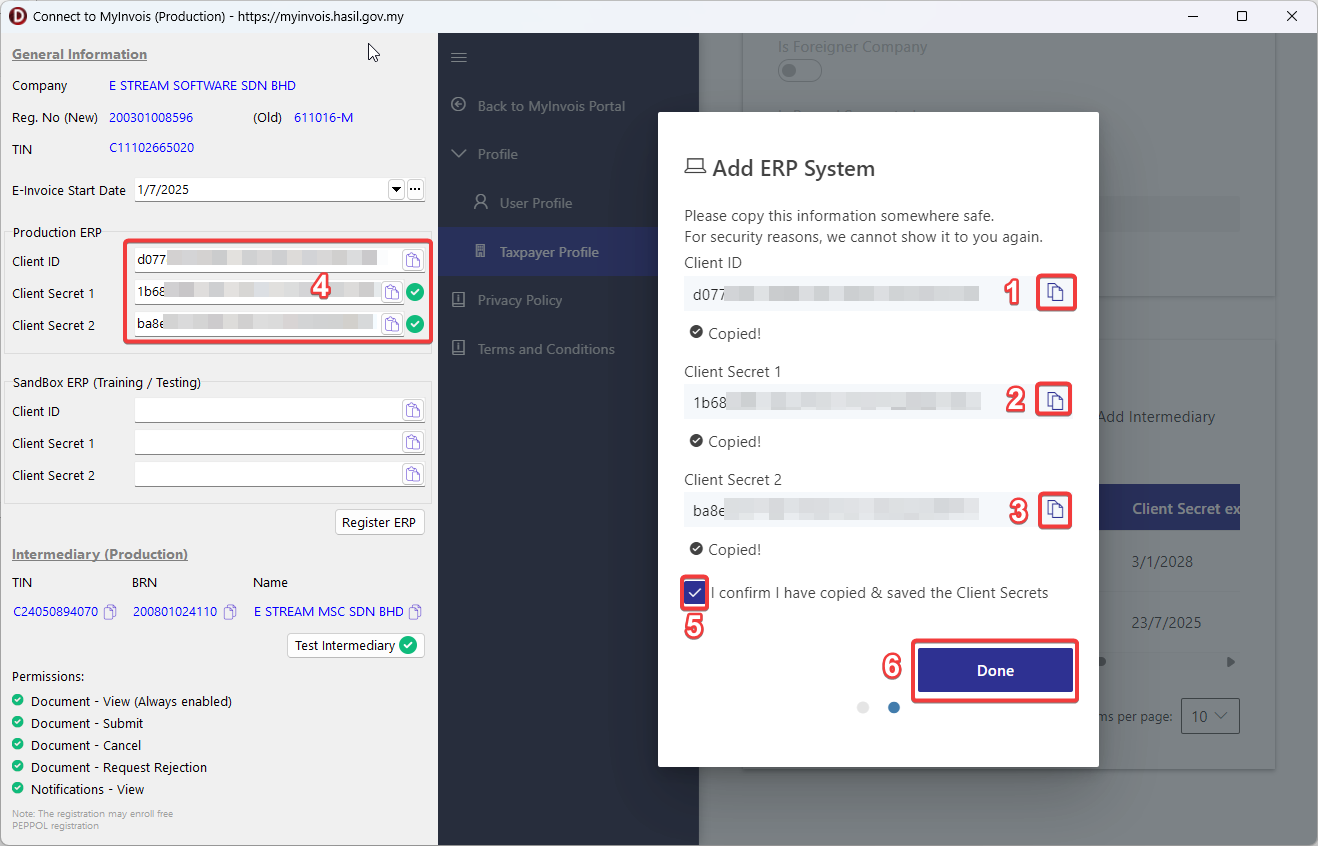Paste into Production Client Secret 1 field
Viewport: 1318px width, 846px height.
pos(392,292)
